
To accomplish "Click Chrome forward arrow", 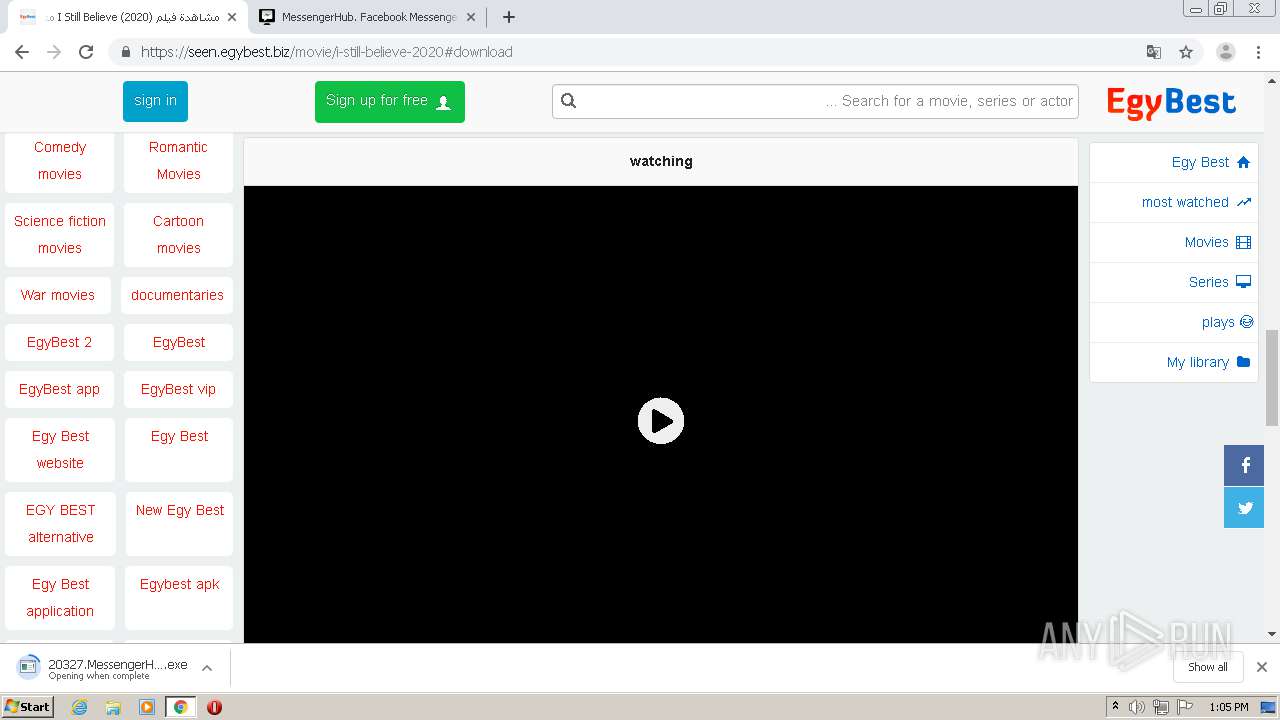I will (54, 52).
